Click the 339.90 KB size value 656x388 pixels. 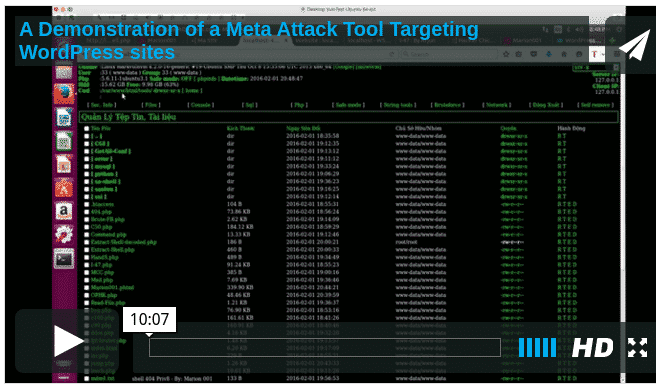click(240, 288)
